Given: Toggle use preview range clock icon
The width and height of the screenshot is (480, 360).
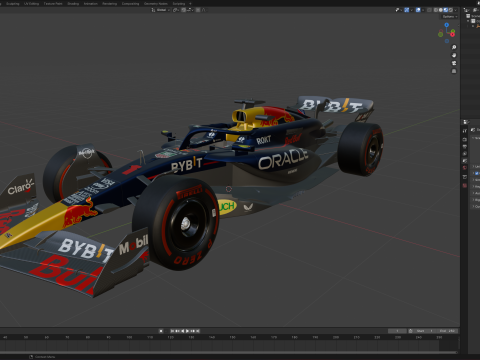Looking at the screenshot, I should coord(410,331).
